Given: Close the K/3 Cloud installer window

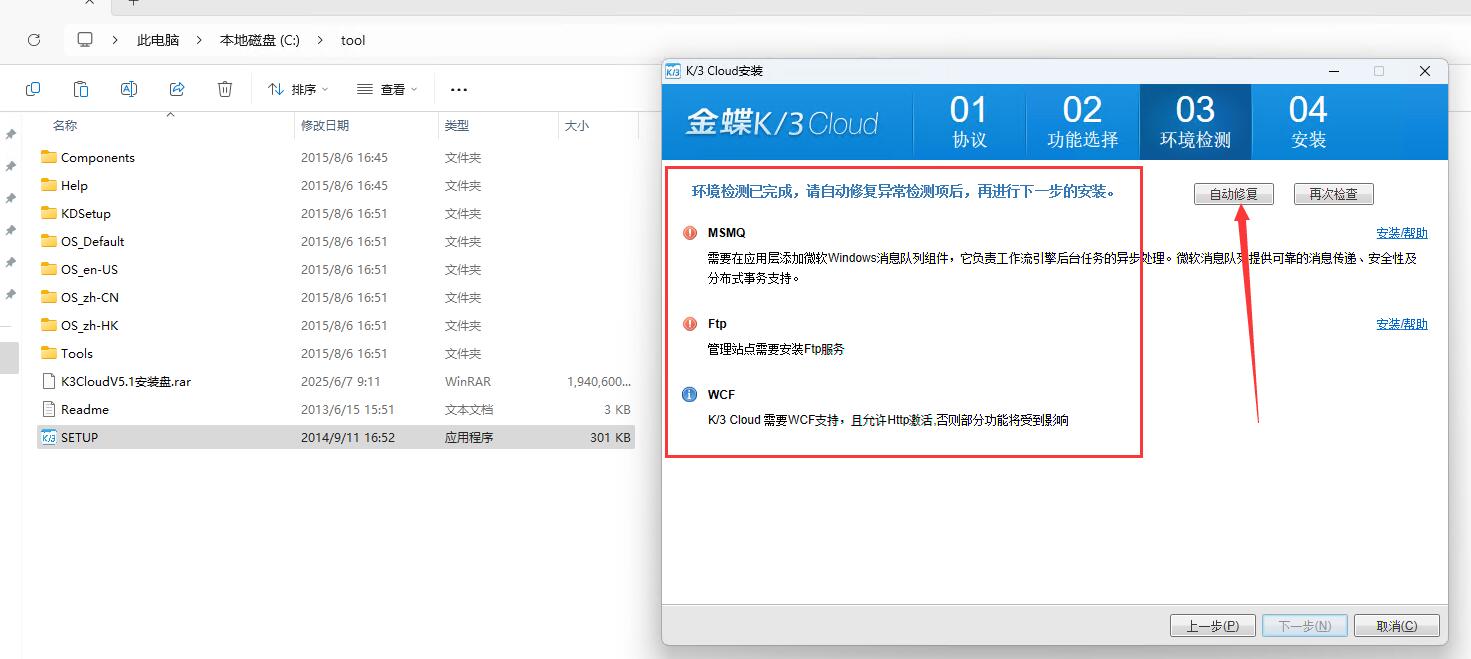Looking at the screenshot, I should click(1425, 71).
